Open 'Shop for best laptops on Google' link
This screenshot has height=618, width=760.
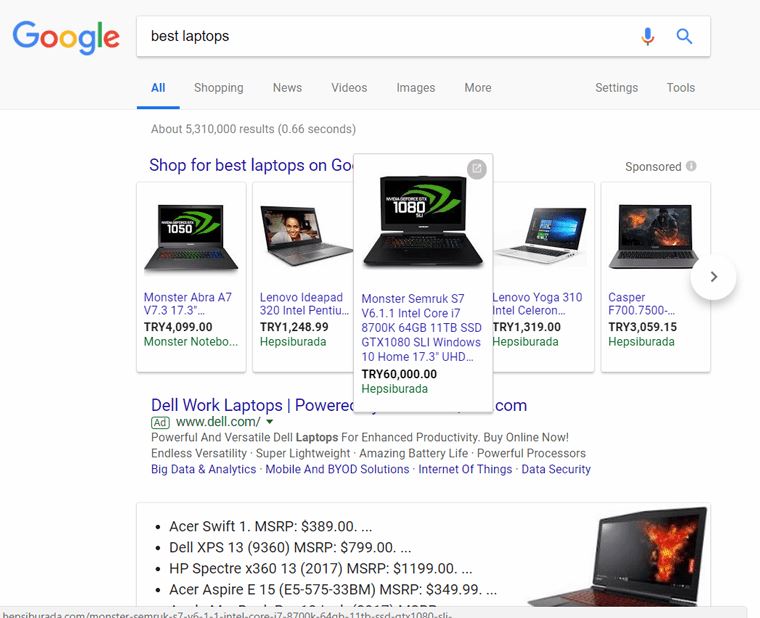coord(251,165)
